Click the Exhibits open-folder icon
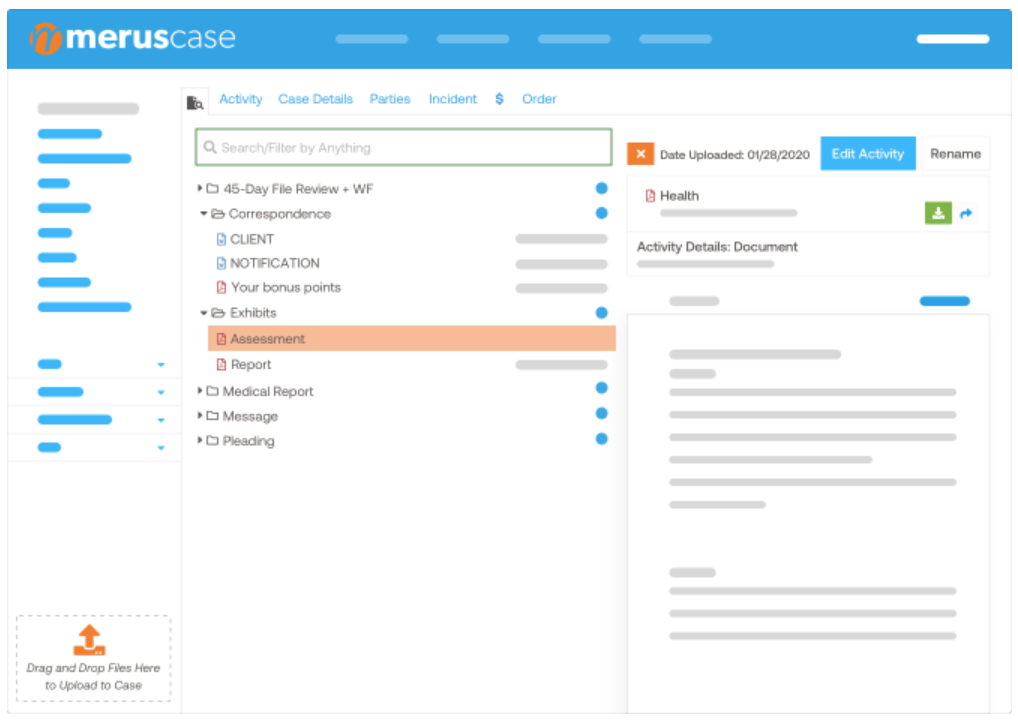This screenshot has height=721, width=1018. click(218, 313)
